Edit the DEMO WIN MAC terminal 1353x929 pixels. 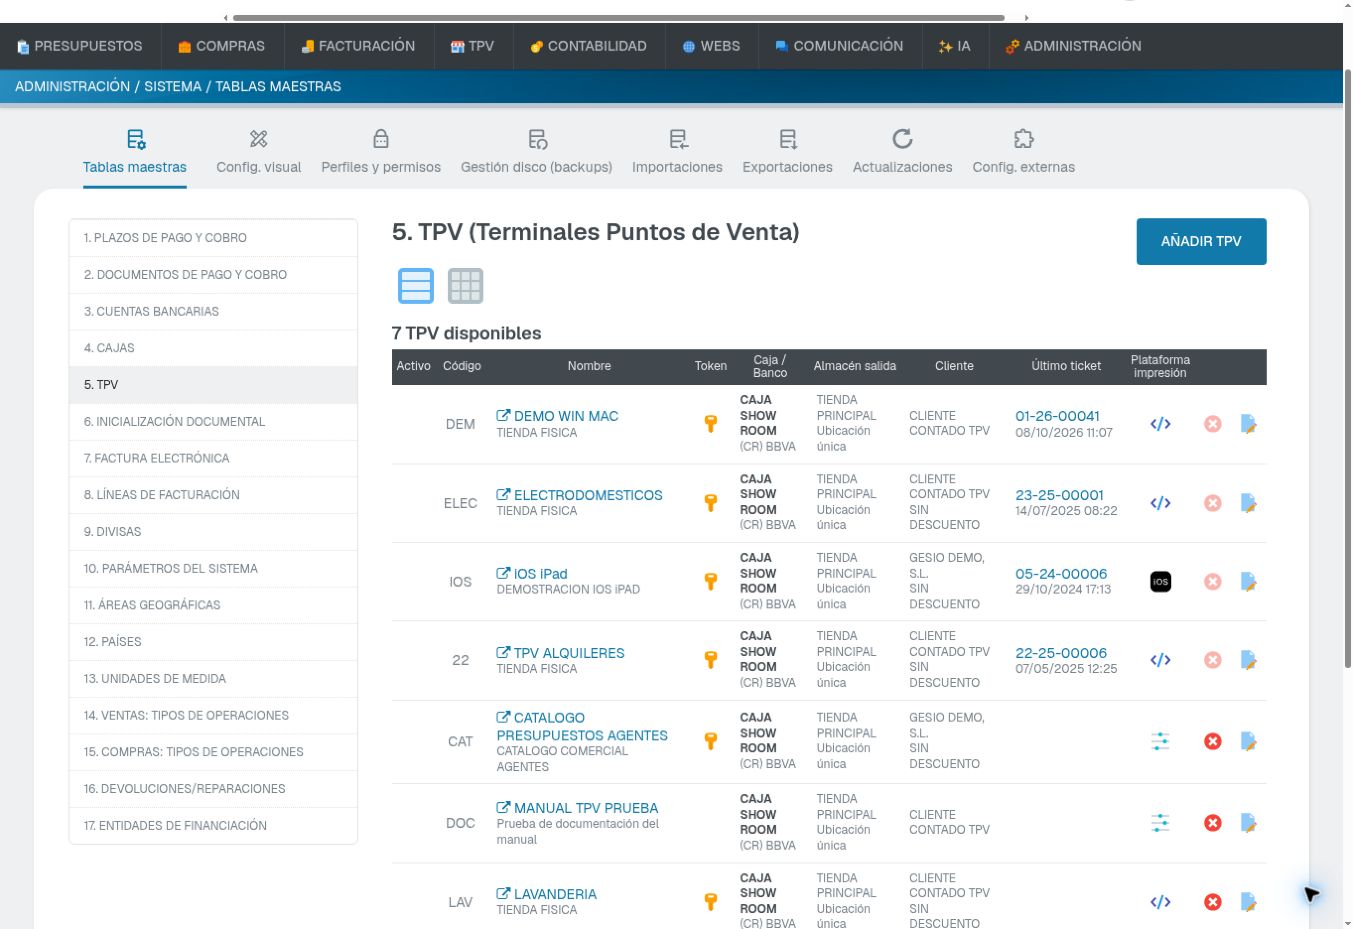(x=1249, y=424)
